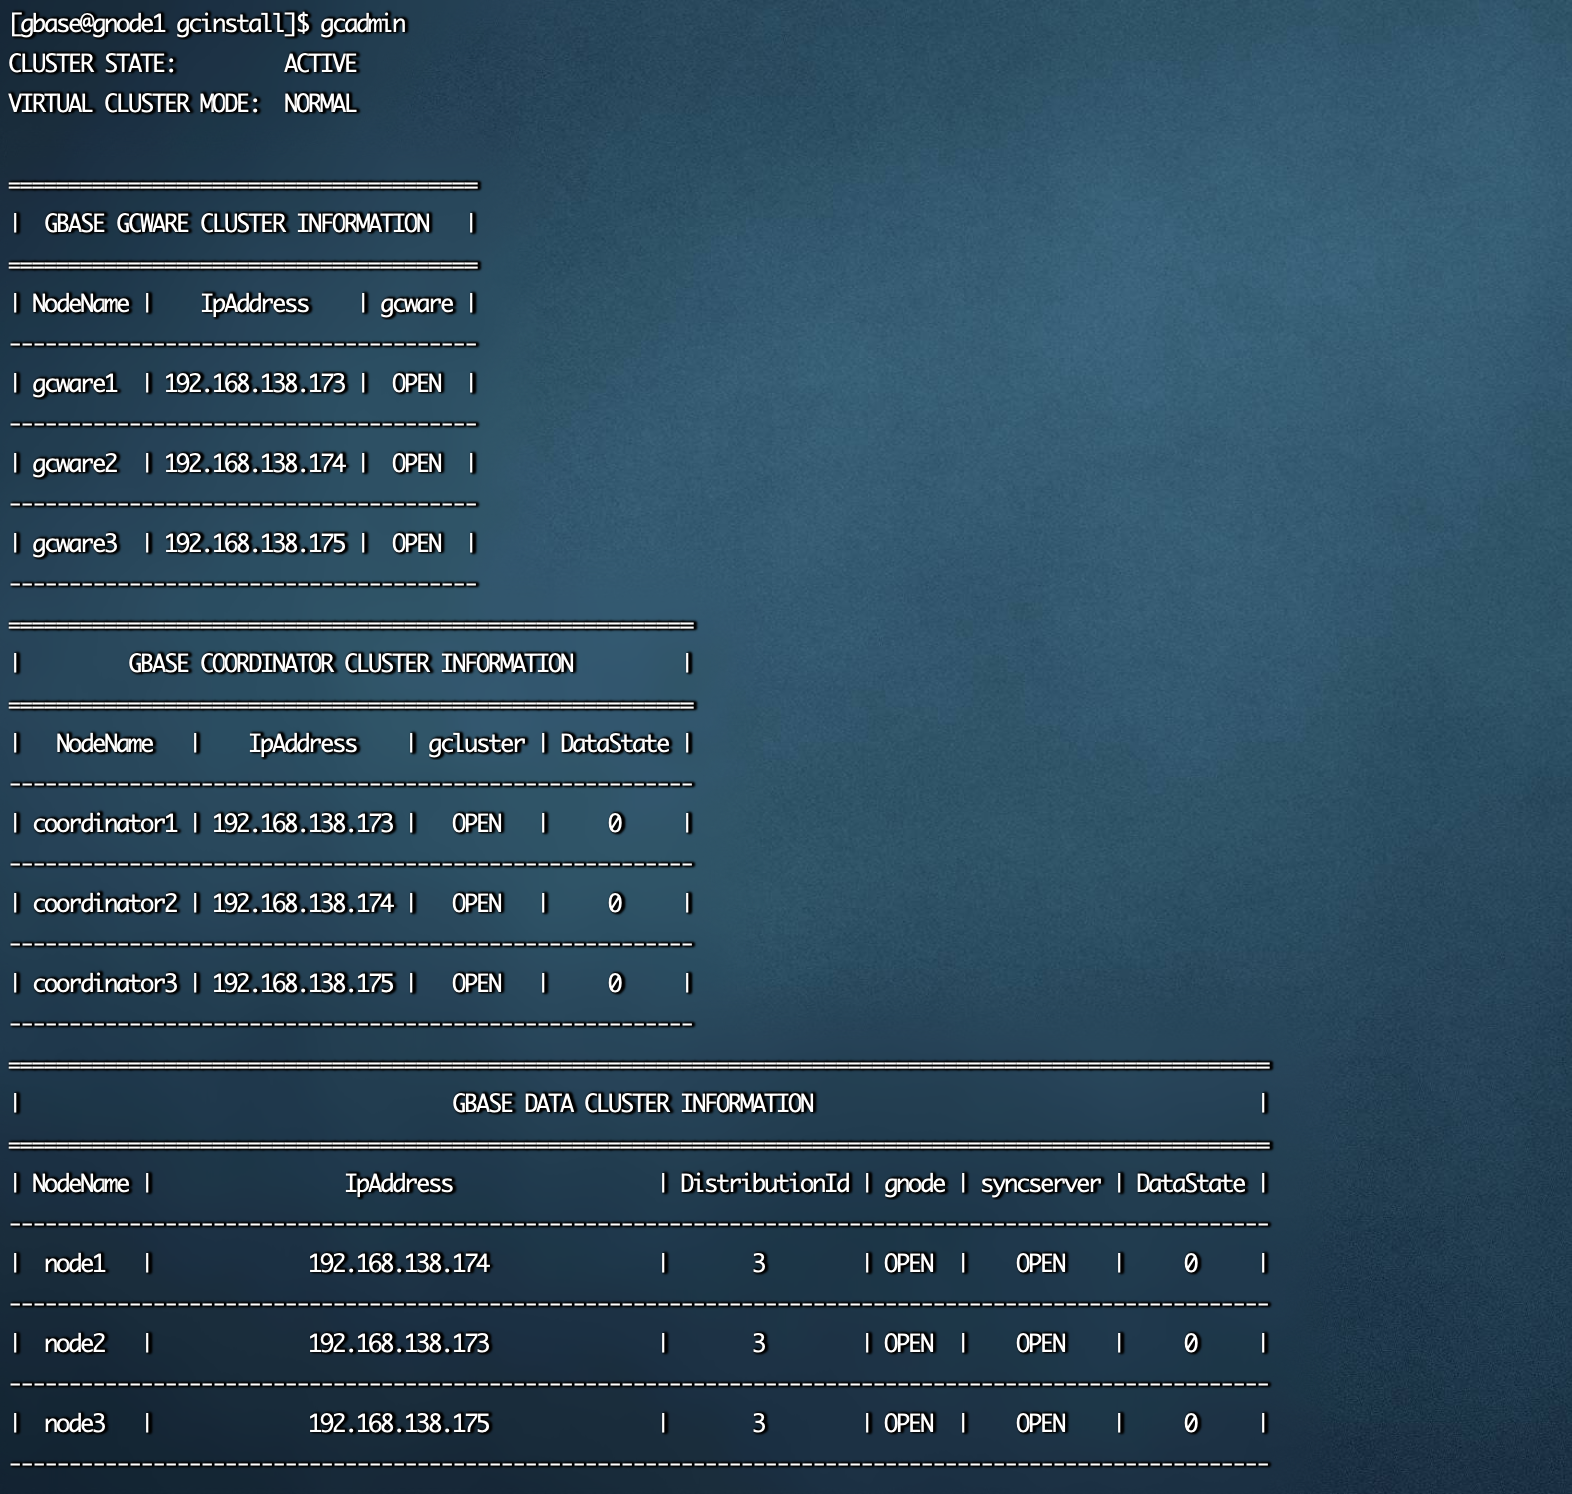This screenshot has height=1494, width=1572.
Task: Click the OPEN status in the gcware2 row
Action: coord(417,464)
